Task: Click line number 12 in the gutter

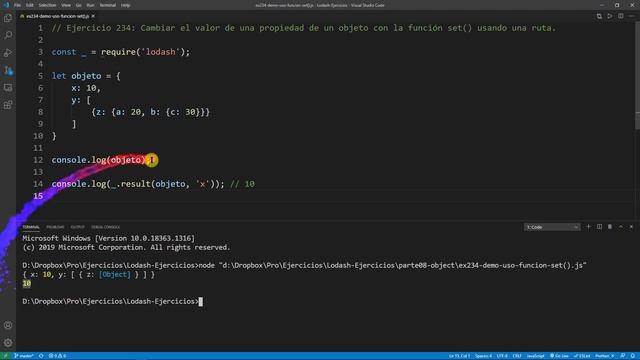Action: tap(38, 160)
